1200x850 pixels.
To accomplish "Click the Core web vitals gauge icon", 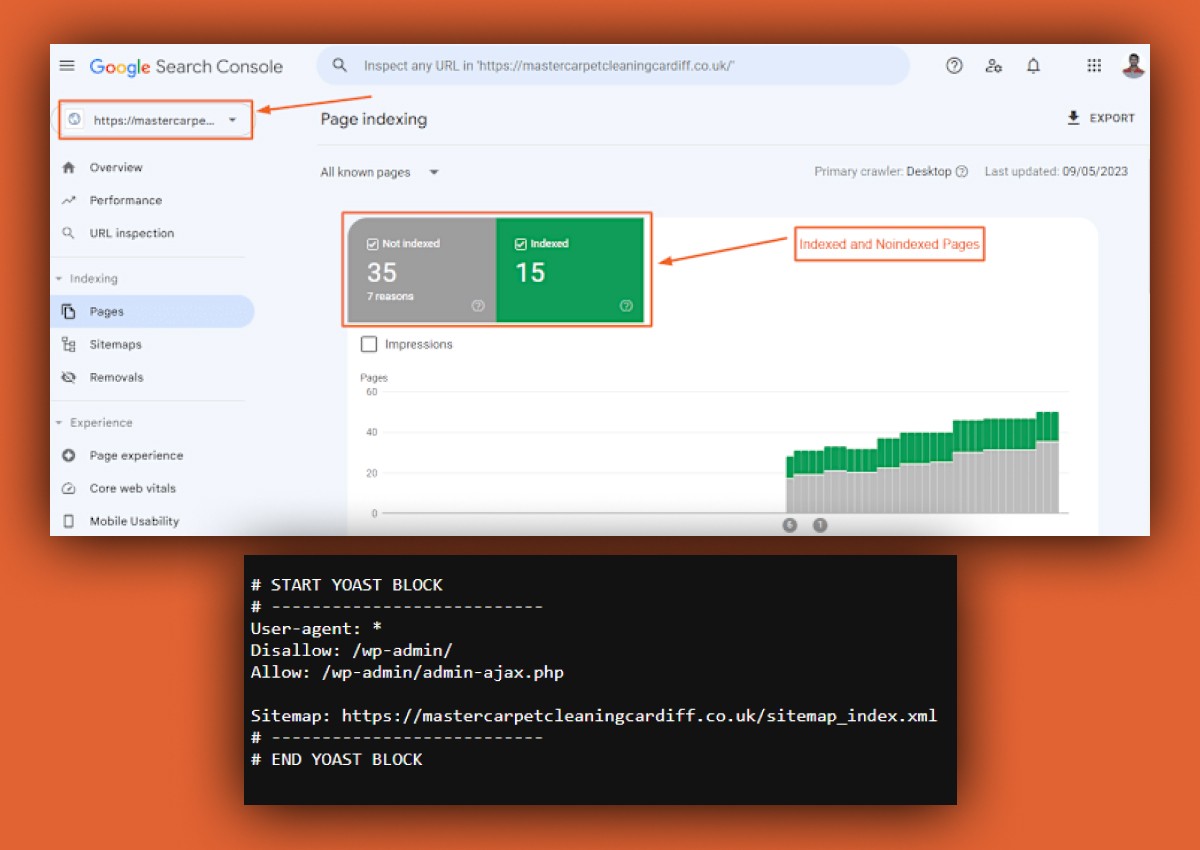I will (x=68, y=489).
